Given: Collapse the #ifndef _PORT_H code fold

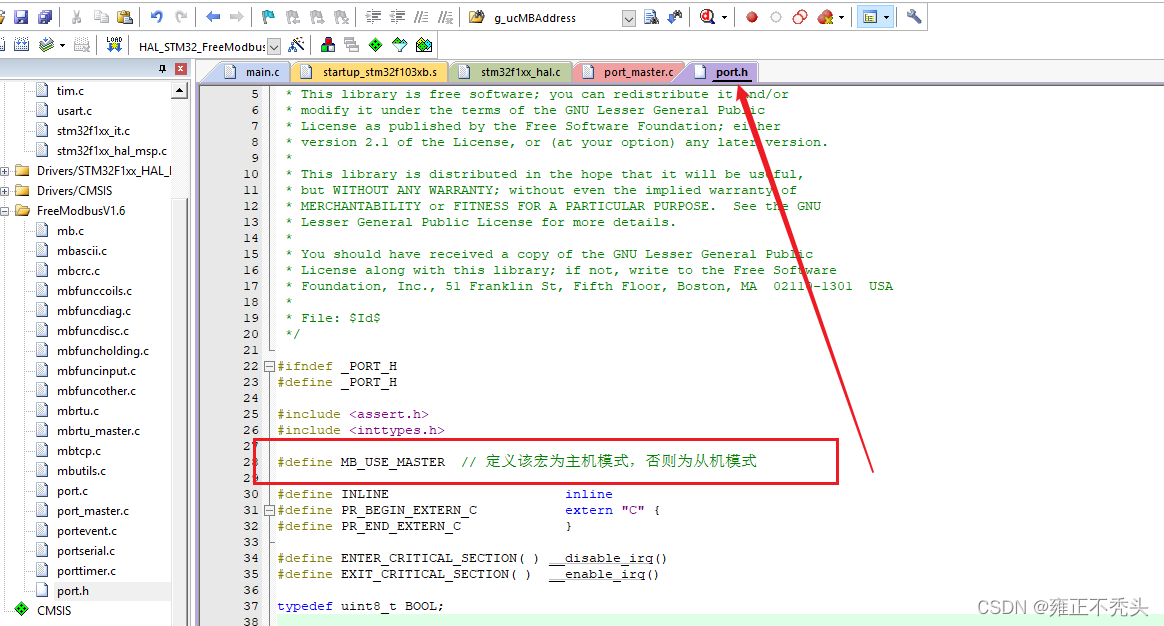Looking at the screenshot, I should pyautogui.click(x=269, y=366).
